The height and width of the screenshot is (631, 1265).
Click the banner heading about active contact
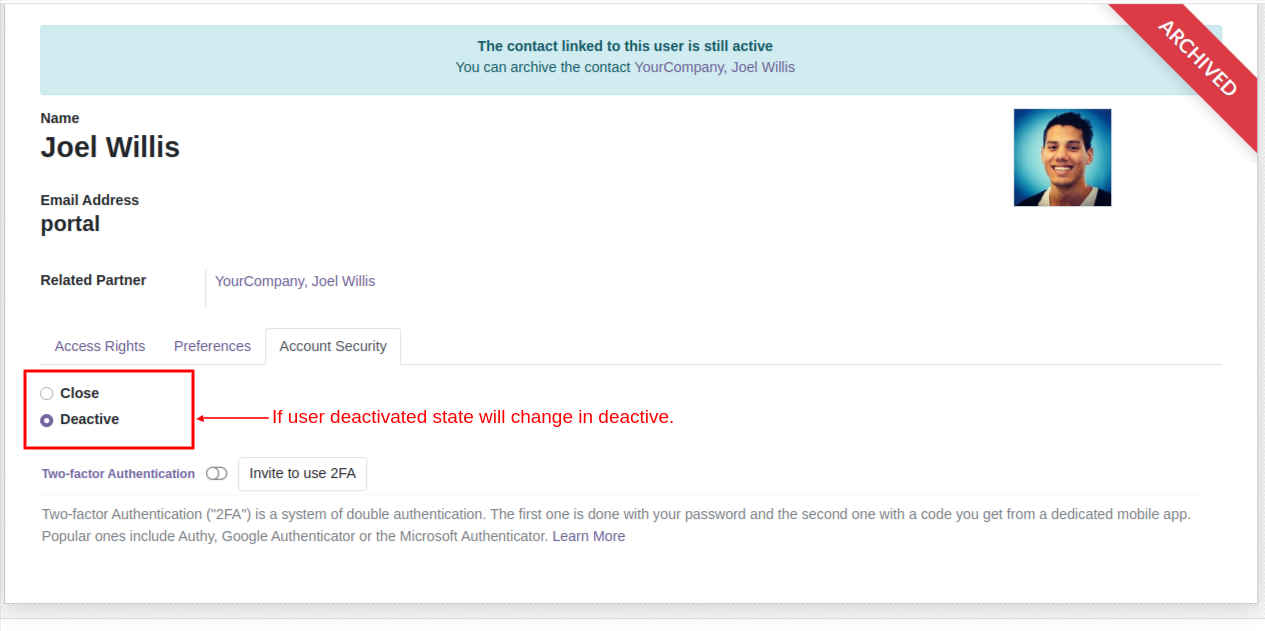pyautogui.click(x=625, y=46)
